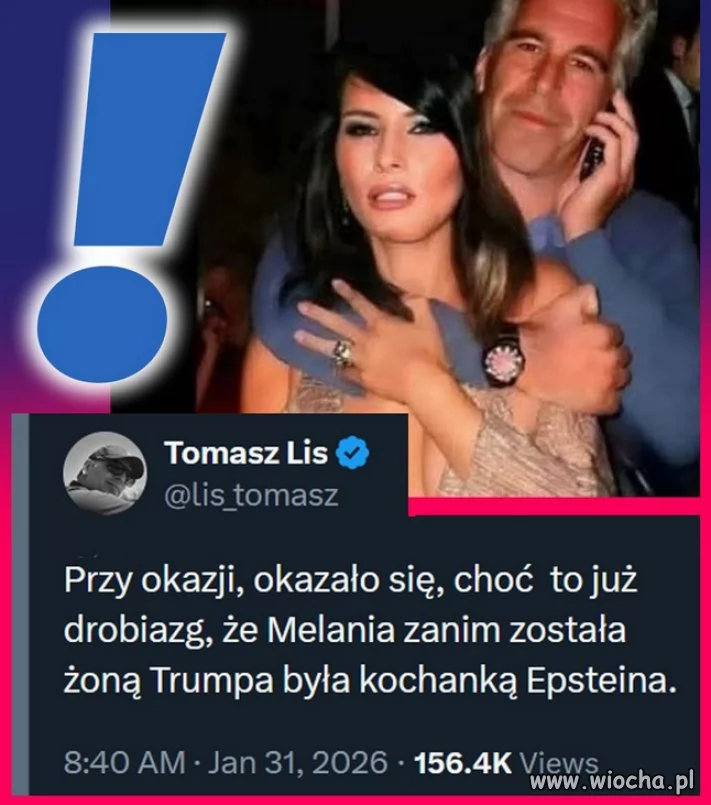Click the blue verified checkmark badge
This screenshot has width=711, height=805.
click(352, 453)
